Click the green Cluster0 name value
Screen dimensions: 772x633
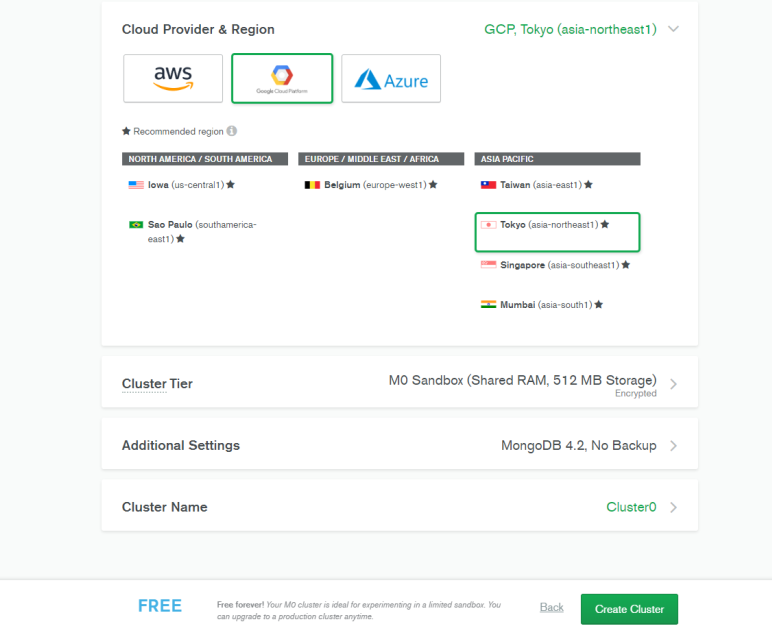(631, 507)
